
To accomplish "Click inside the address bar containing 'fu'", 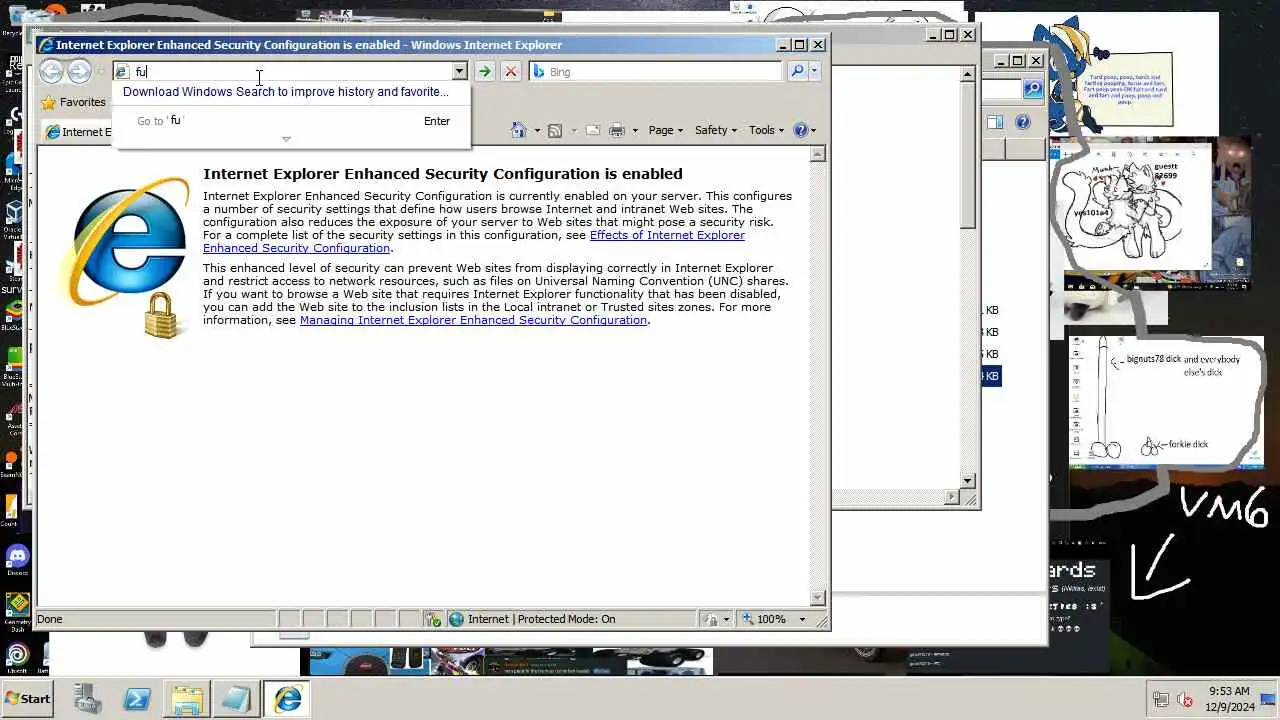I will [x=284, y=71].
